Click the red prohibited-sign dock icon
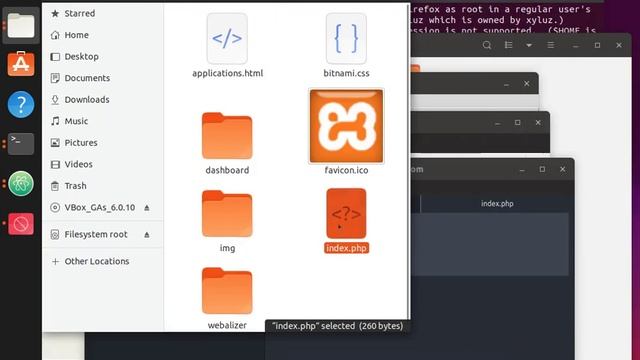 pyautogui.click(x=21, y=224)
